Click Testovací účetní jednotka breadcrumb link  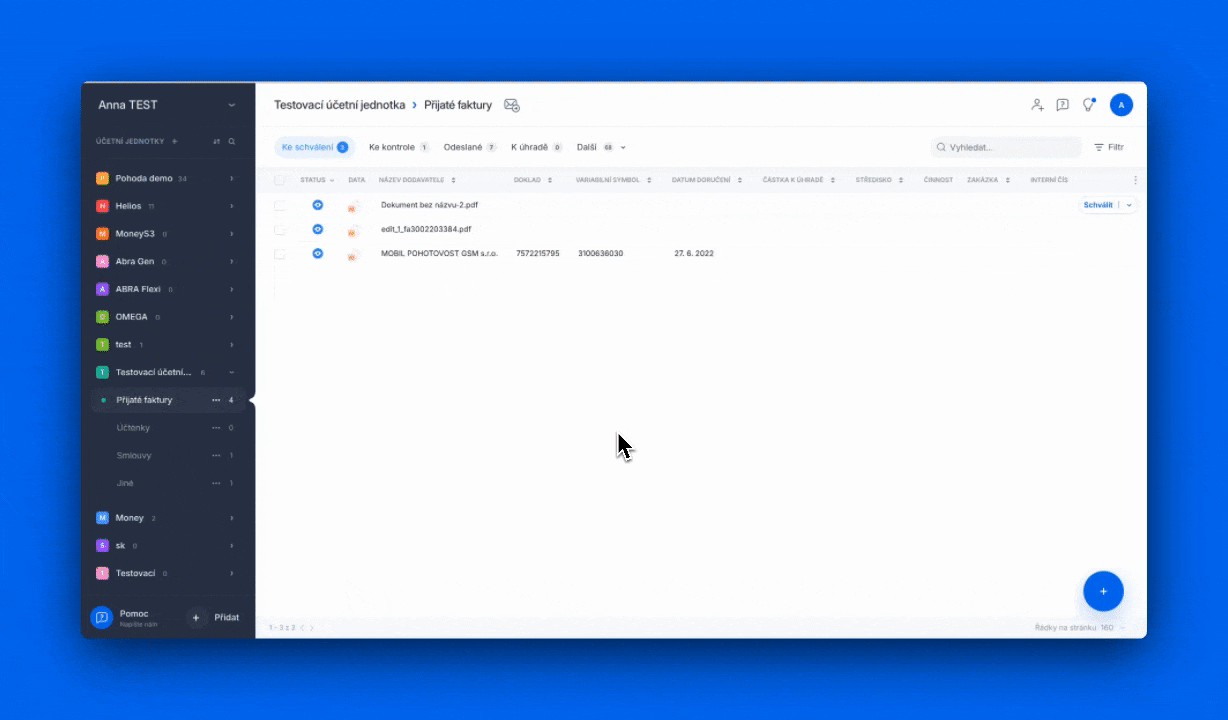tap(340, 105)
